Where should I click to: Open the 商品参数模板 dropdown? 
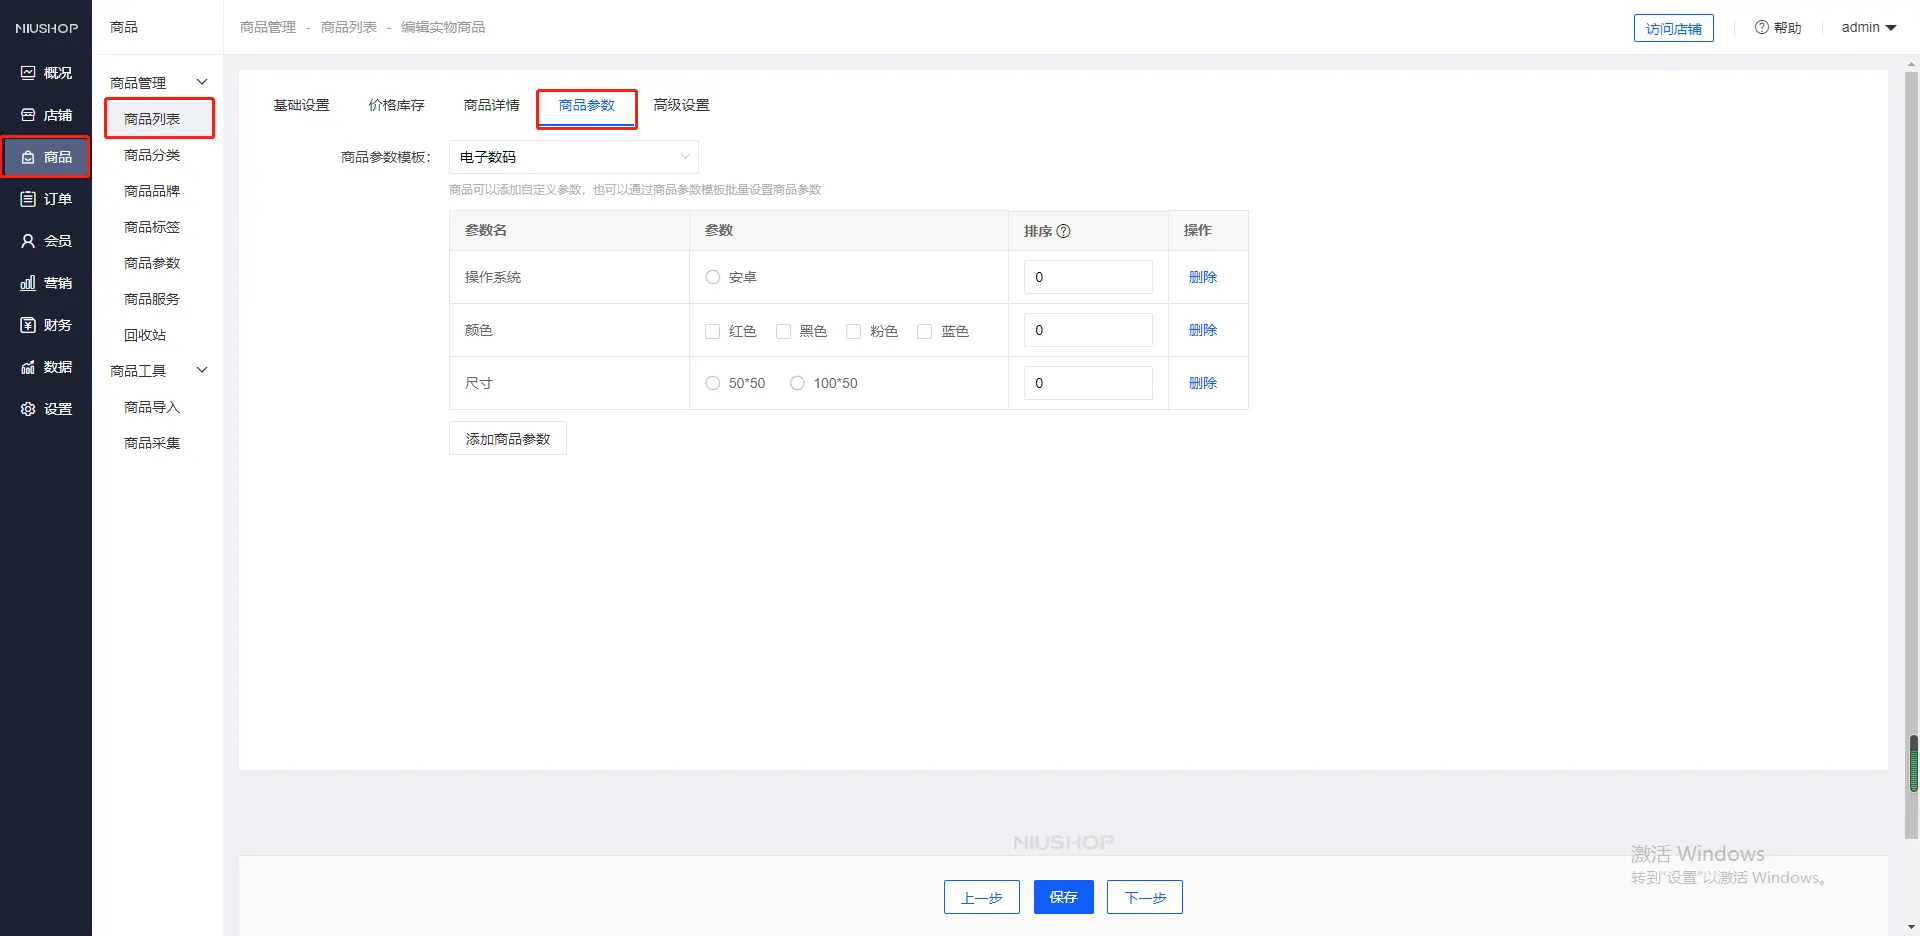tap(573, 157)
